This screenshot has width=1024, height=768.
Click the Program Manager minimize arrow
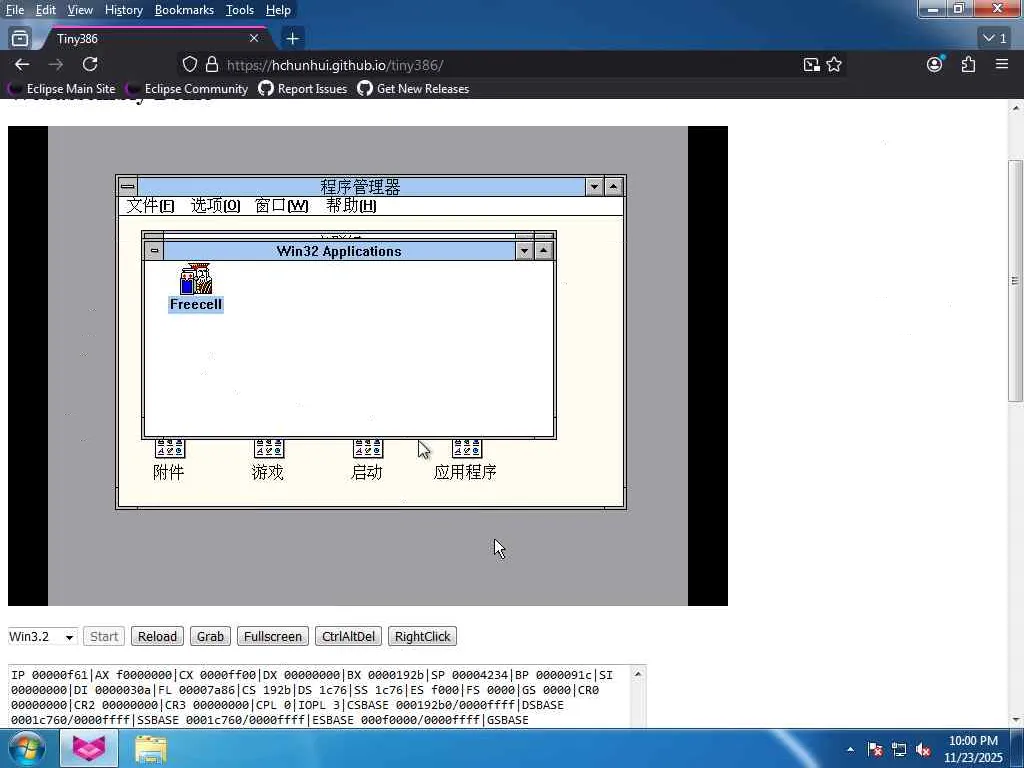pyautogui.click(x=594, y=187)
